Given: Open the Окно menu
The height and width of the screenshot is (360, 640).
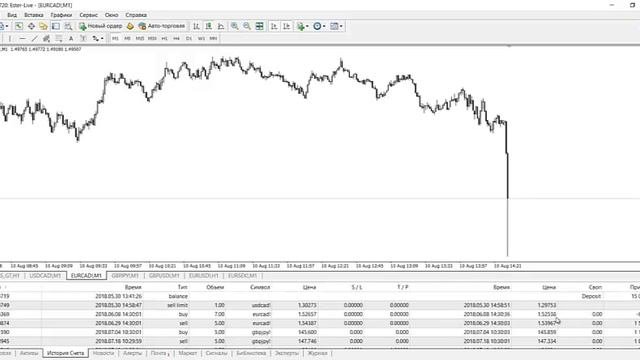Looking at the screenshot, I should (111, 15).
